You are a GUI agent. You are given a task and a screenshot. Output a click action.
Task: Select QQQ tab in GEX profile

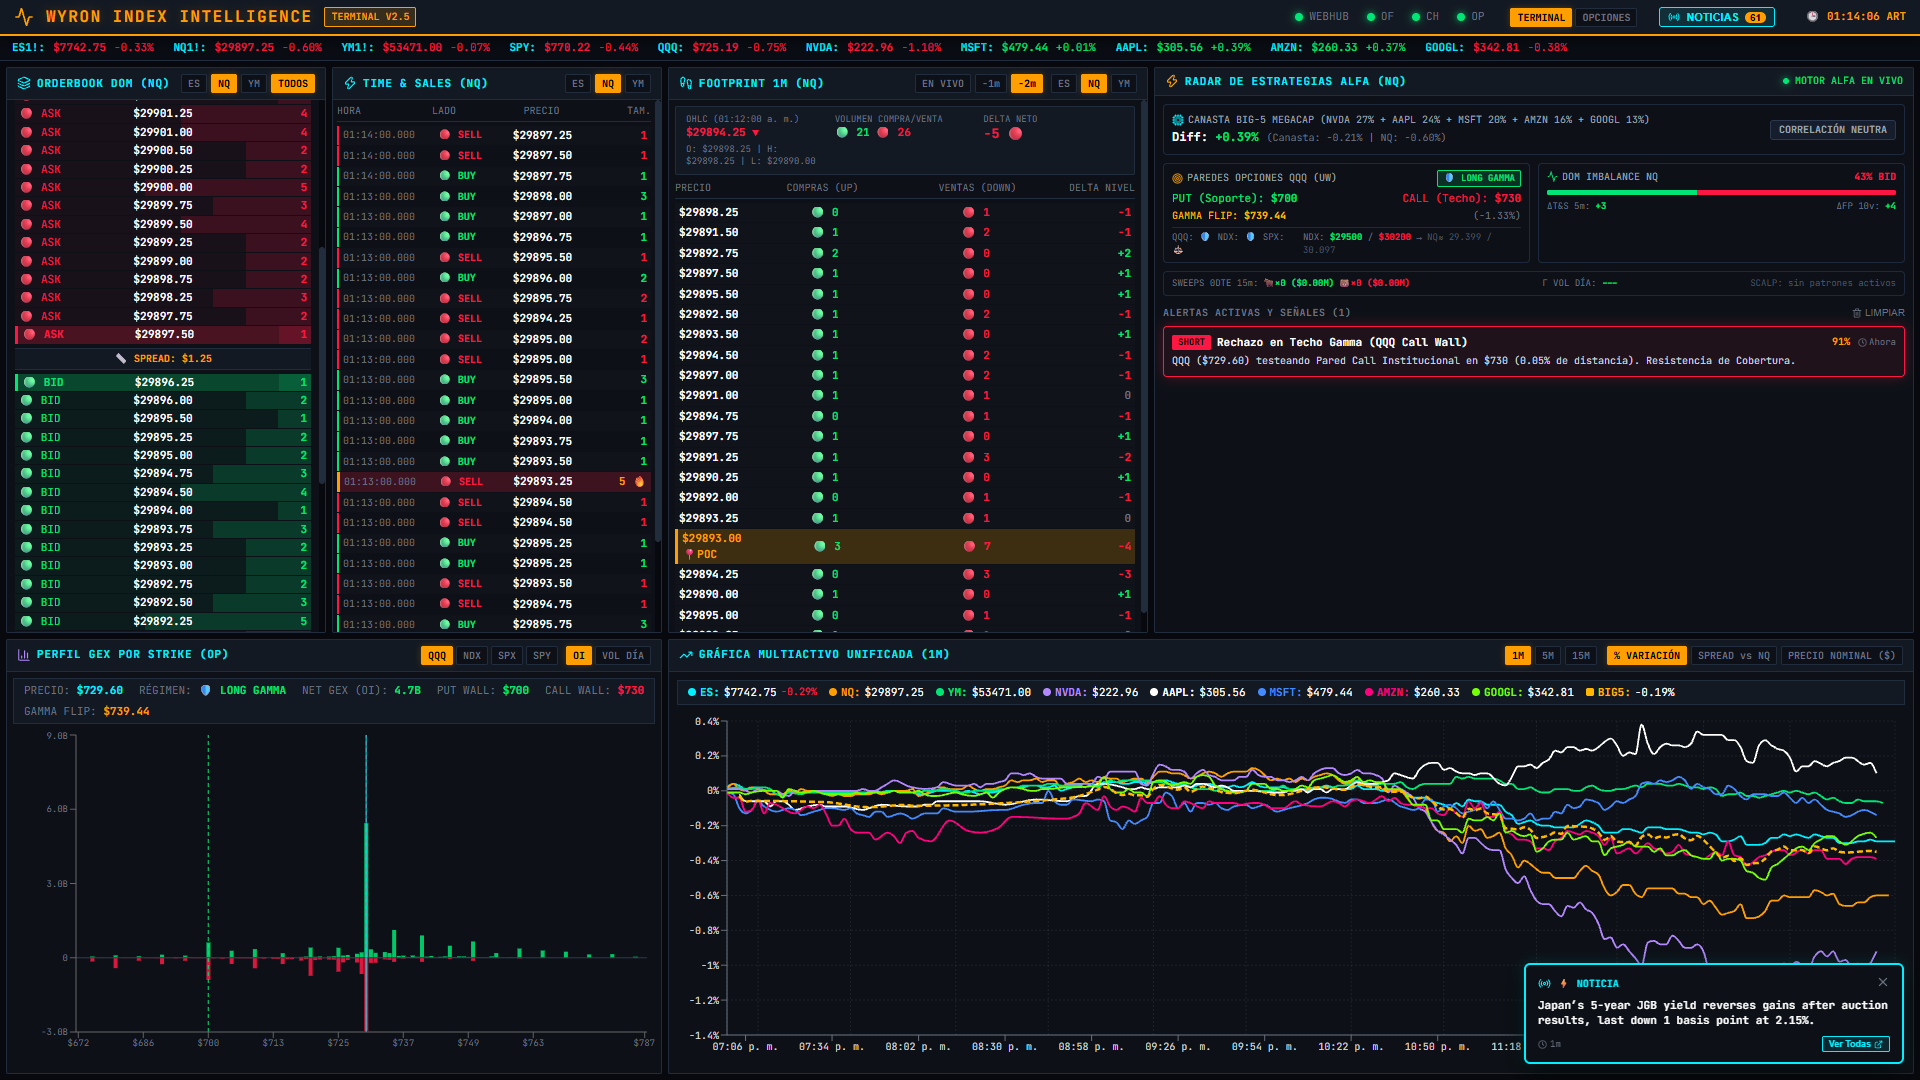(x=437, y=656)
